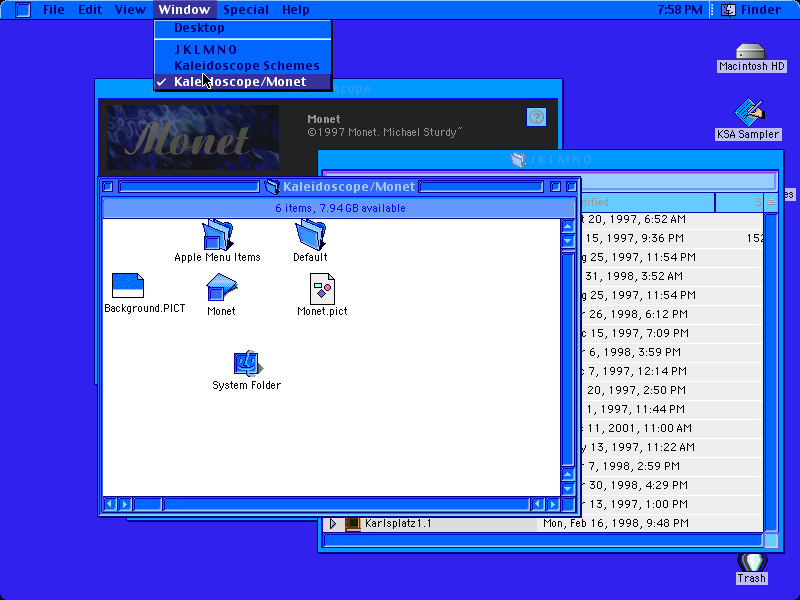Select the Apple Menu Items folder icon
The image size is (800, 600).
(218, 235)
